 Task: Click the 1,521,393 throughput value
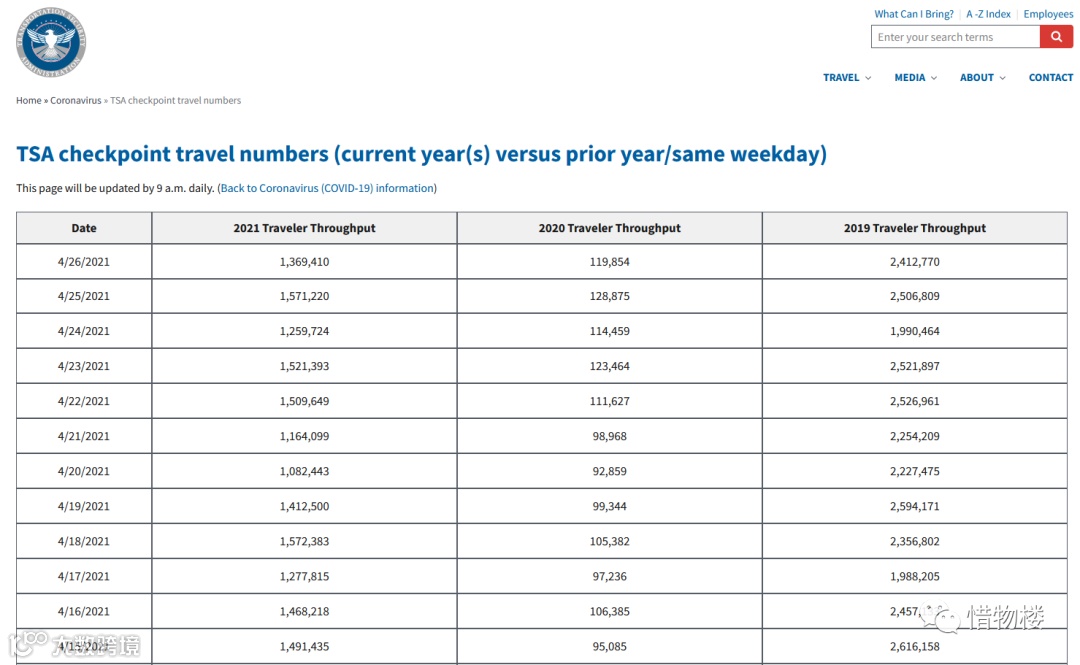pos(304,367)
